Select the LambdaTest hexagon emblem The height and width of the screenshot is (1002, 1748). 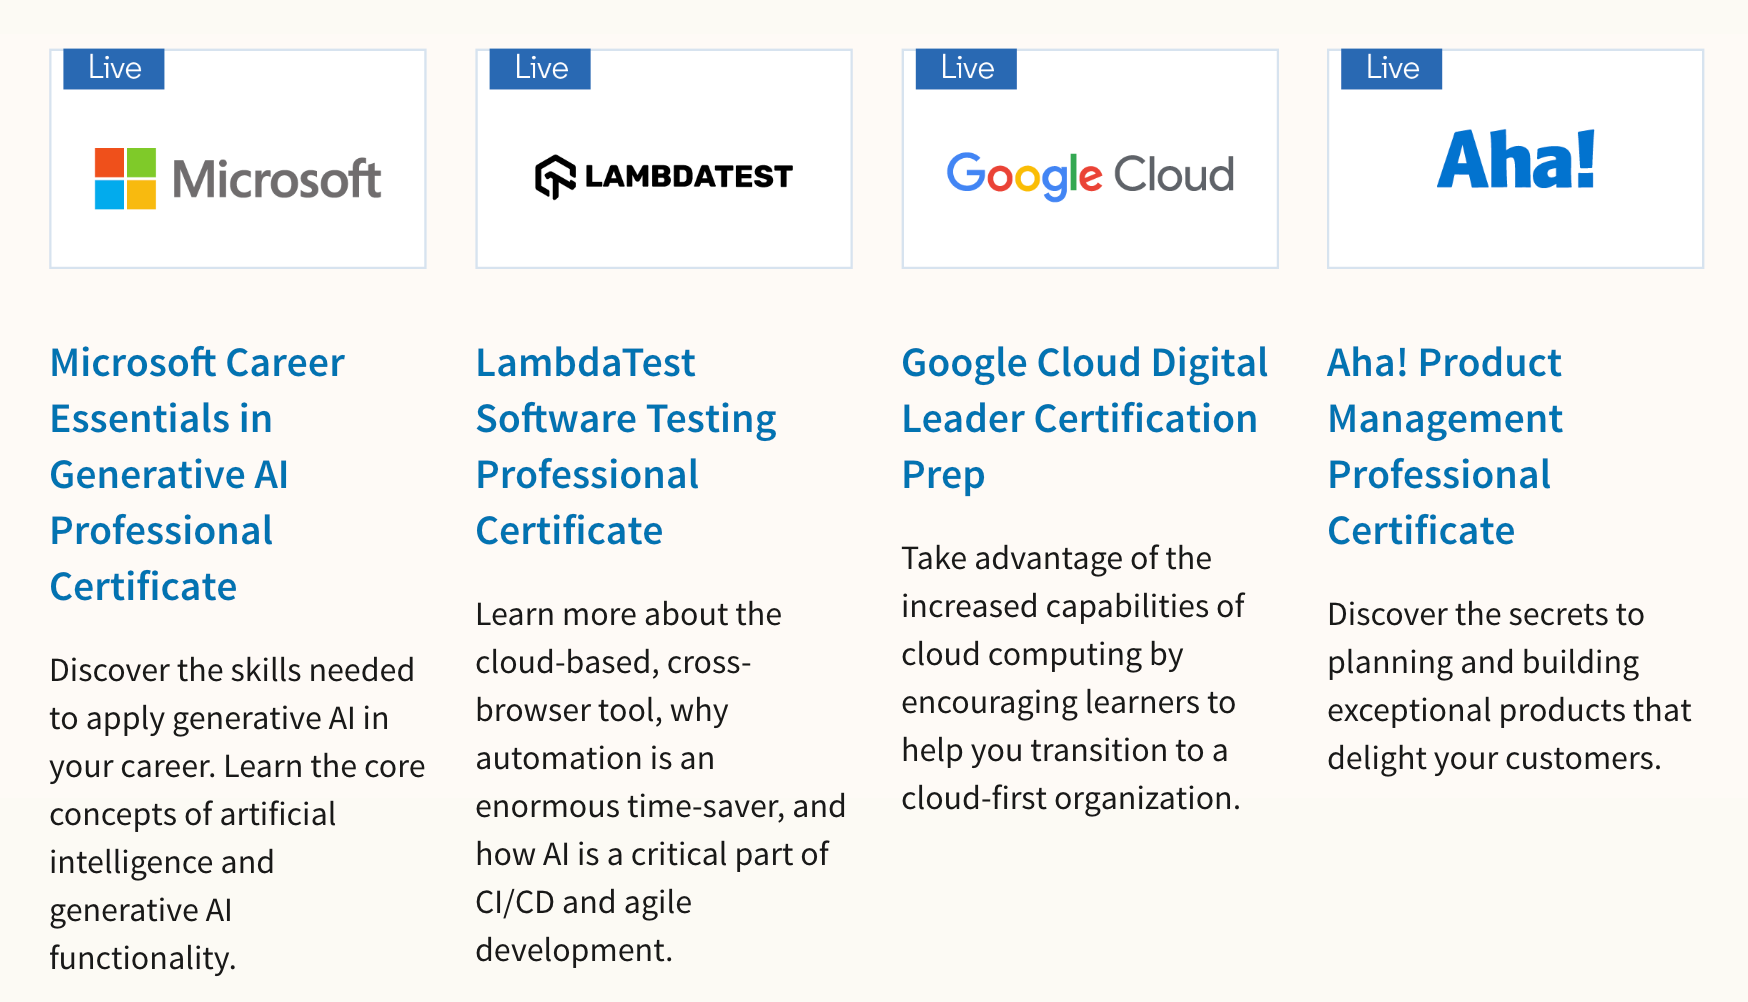tap(555, 177)
